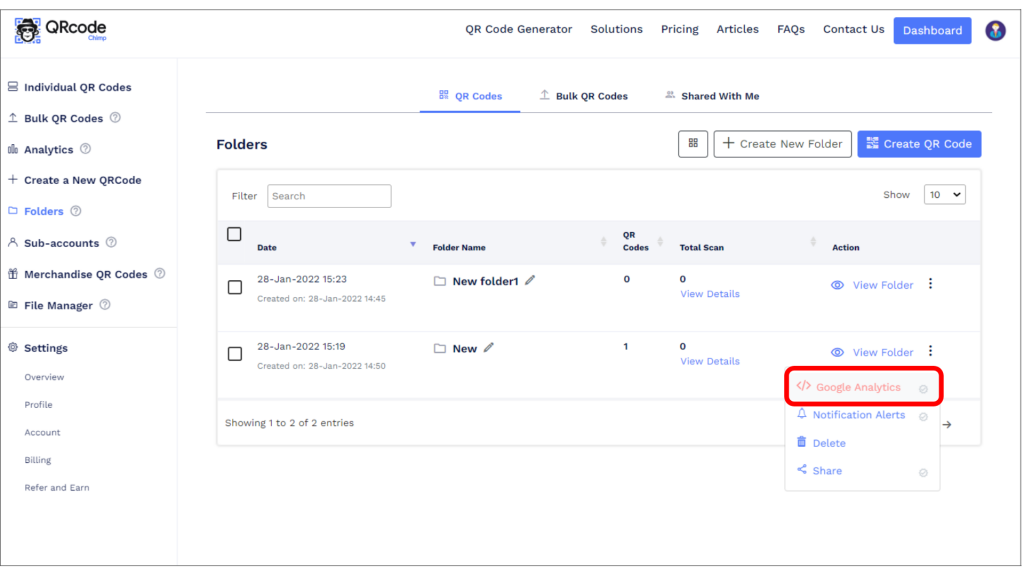The image size is (1024, 576).
Task: Click next page arrow in pagination
Action: click(x=947, y=424)
